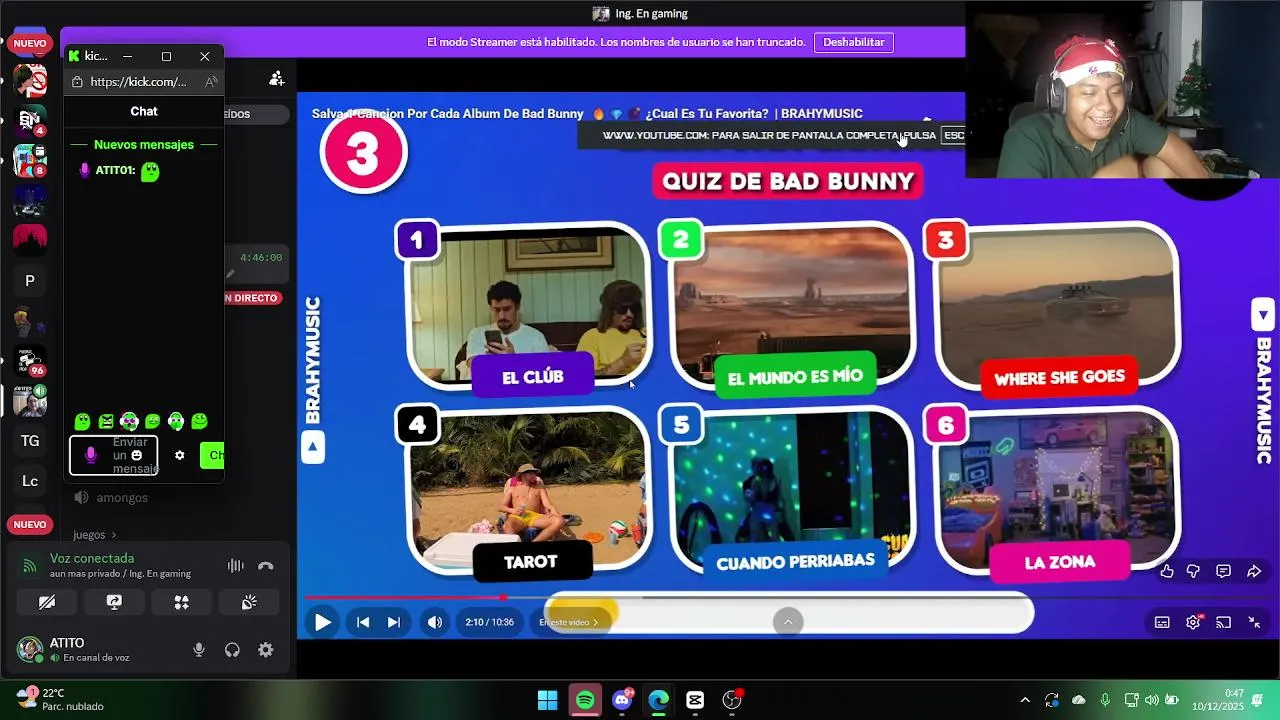Open Discord user settings gear
This screenshot has height=720, width=1280.
point(265,650)
